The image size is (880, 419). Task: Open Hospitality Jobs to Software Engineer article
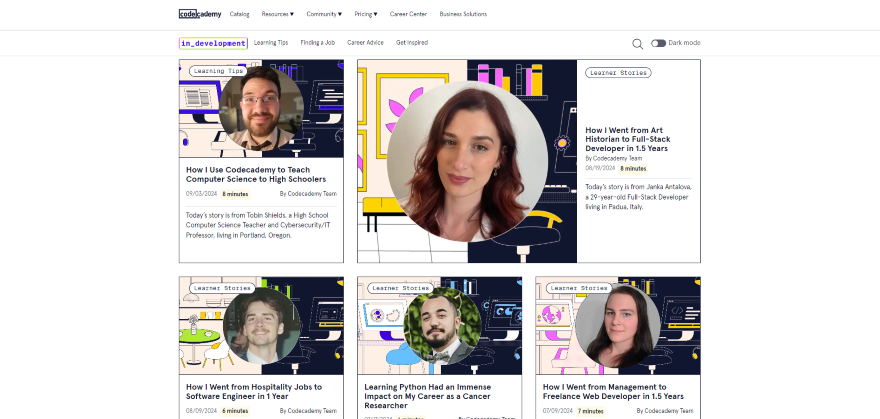coord(254,392)
